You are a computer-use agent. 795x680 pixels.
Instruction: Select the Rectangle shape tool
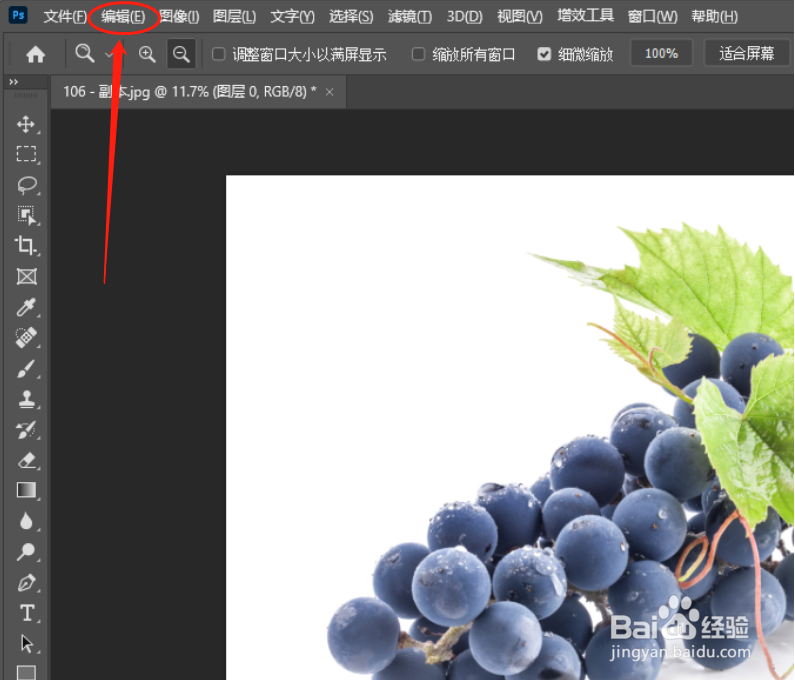(26, 672)
